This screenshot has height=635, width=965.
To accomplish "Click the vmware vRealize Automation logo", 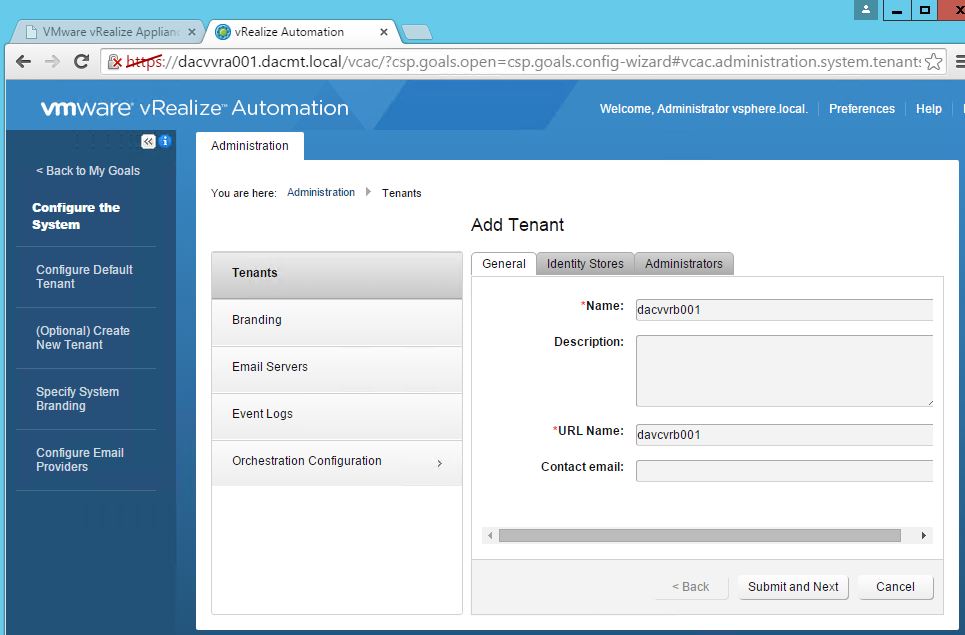I will coord(194,108).
